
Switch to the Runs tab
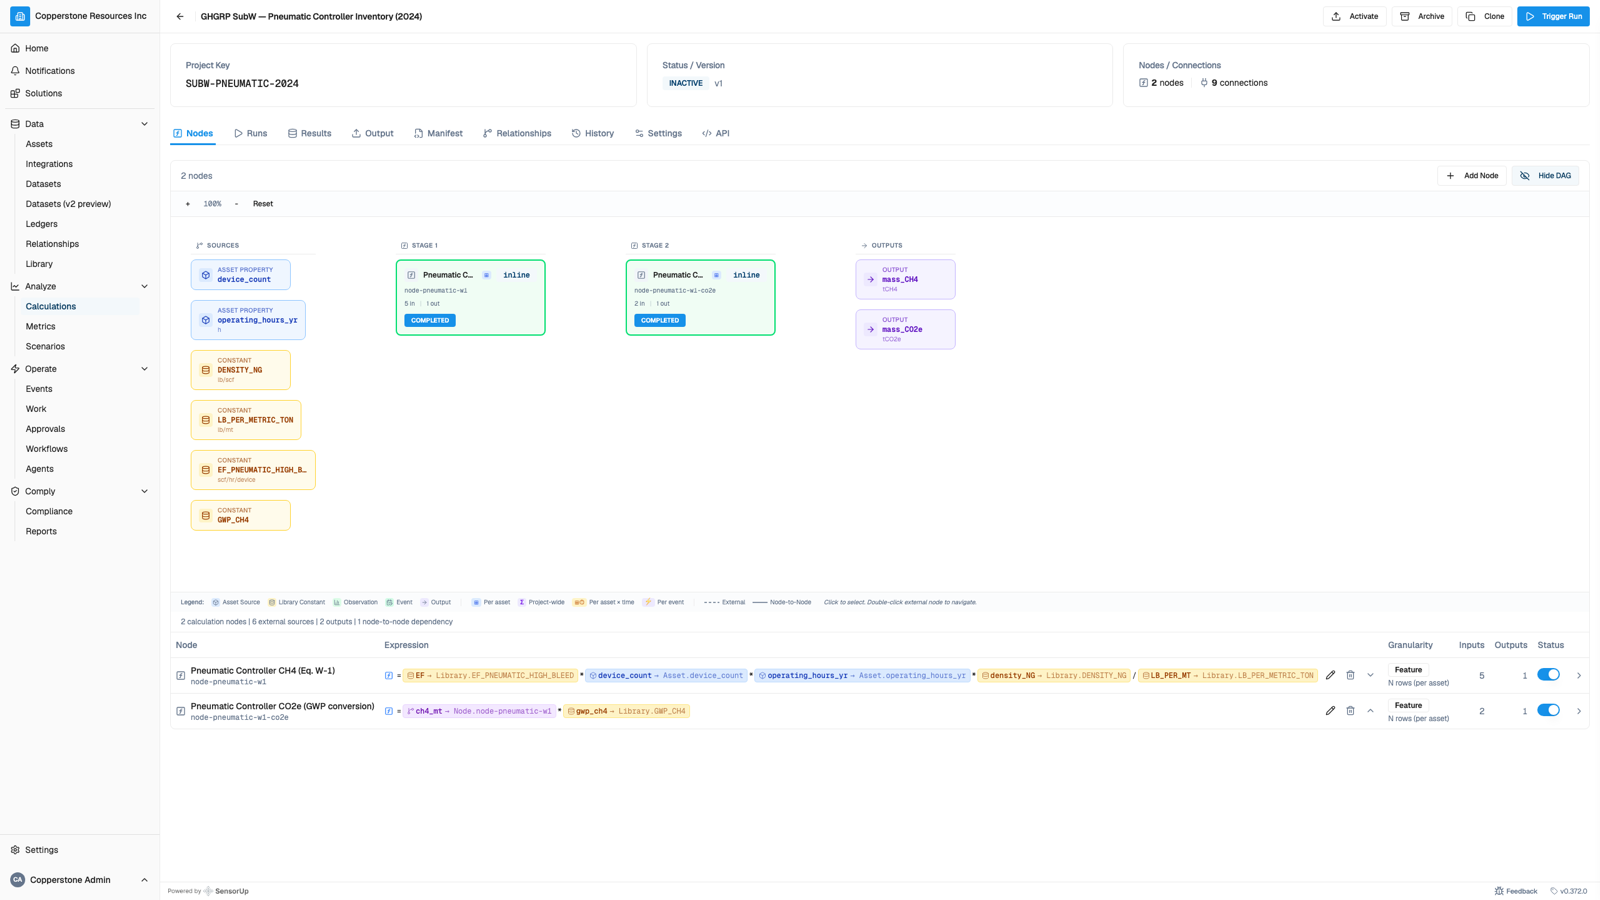click(250, 133)
